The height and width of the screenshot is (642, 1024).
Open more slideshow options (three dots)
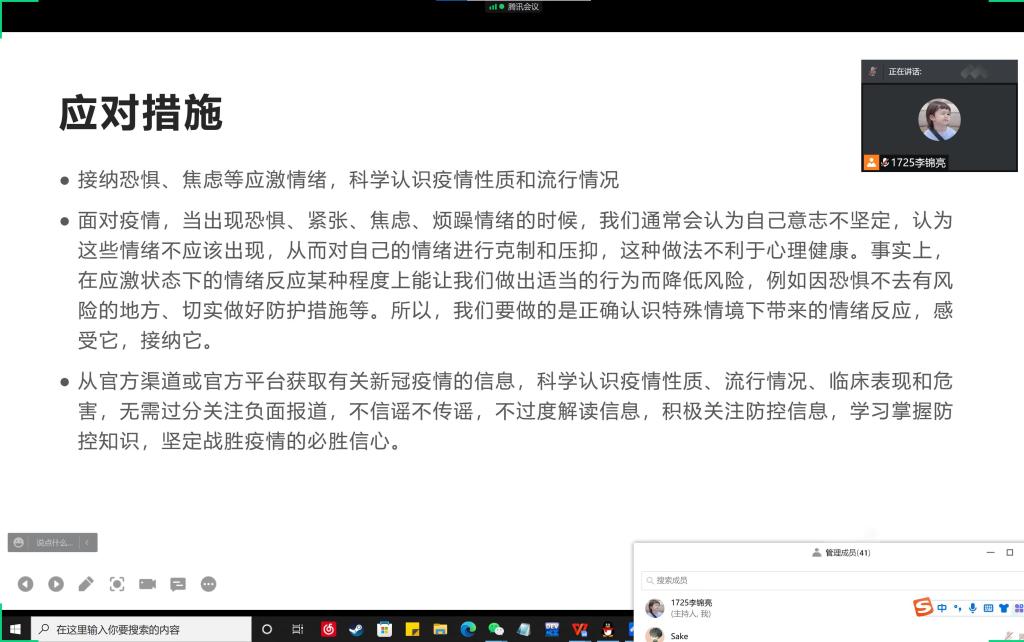[209, 584]
